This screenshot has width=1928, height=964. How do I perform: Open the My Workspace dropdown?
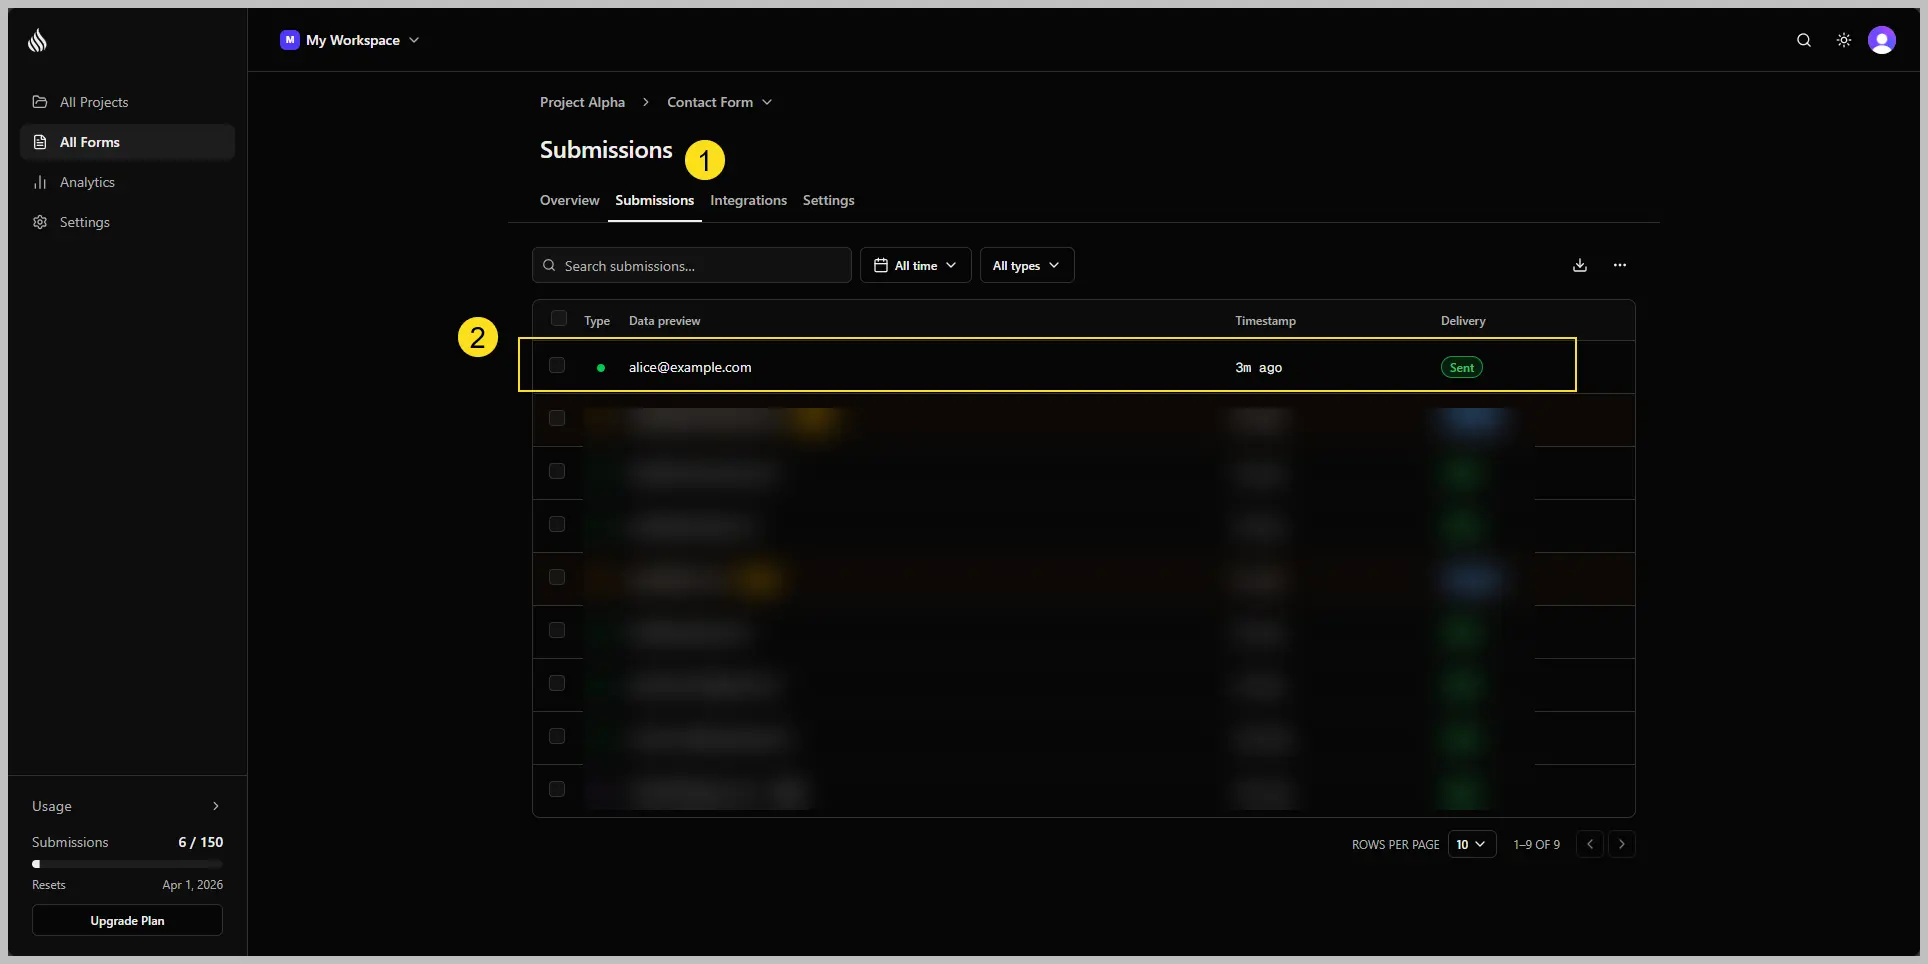(x=352, y=41)
